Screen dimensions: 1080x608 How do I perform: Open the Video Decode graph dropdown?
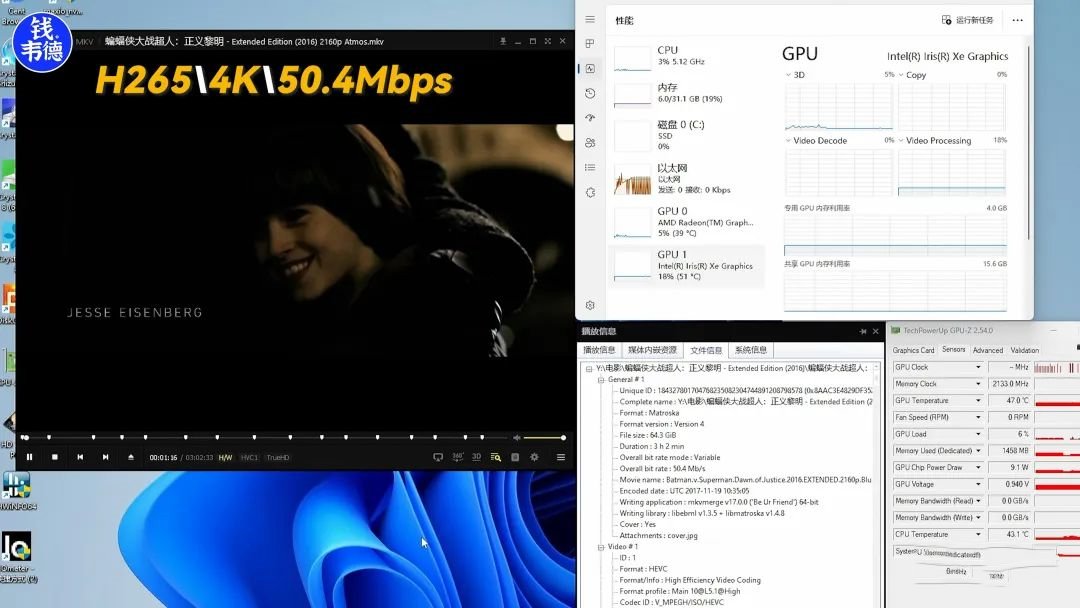(789, 140)
